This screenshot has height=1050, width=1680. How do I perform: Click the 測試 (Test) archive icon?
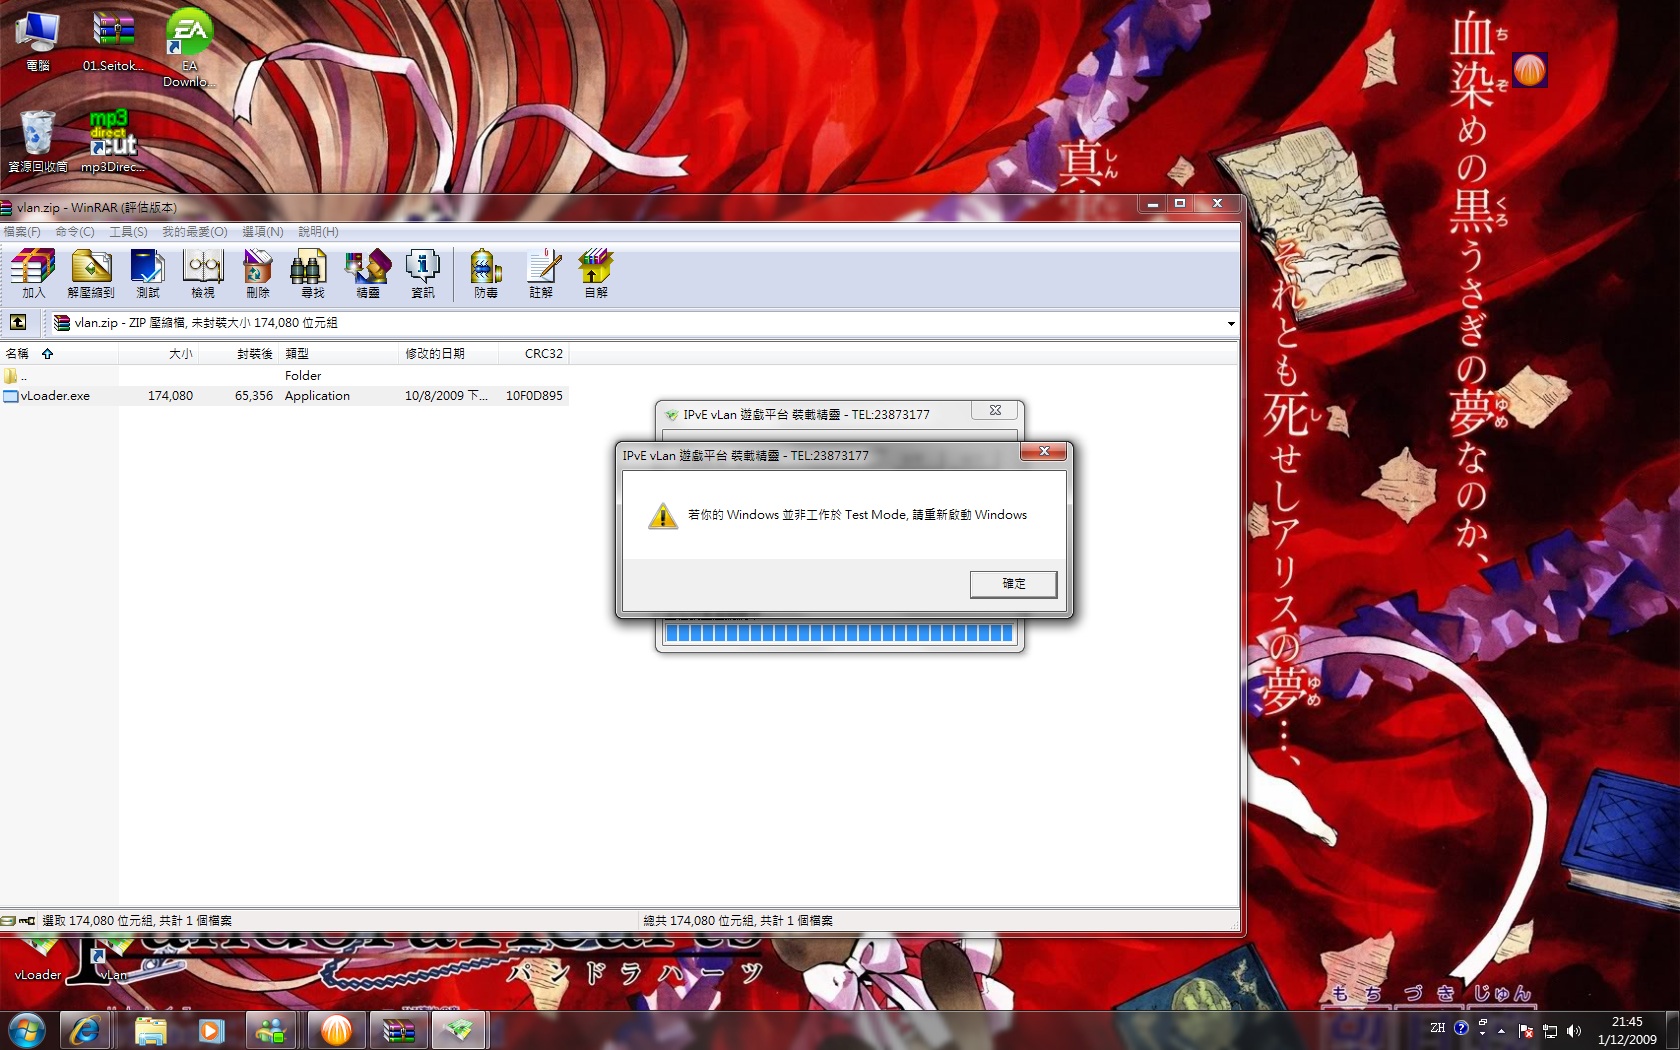[x=148, y=273]
